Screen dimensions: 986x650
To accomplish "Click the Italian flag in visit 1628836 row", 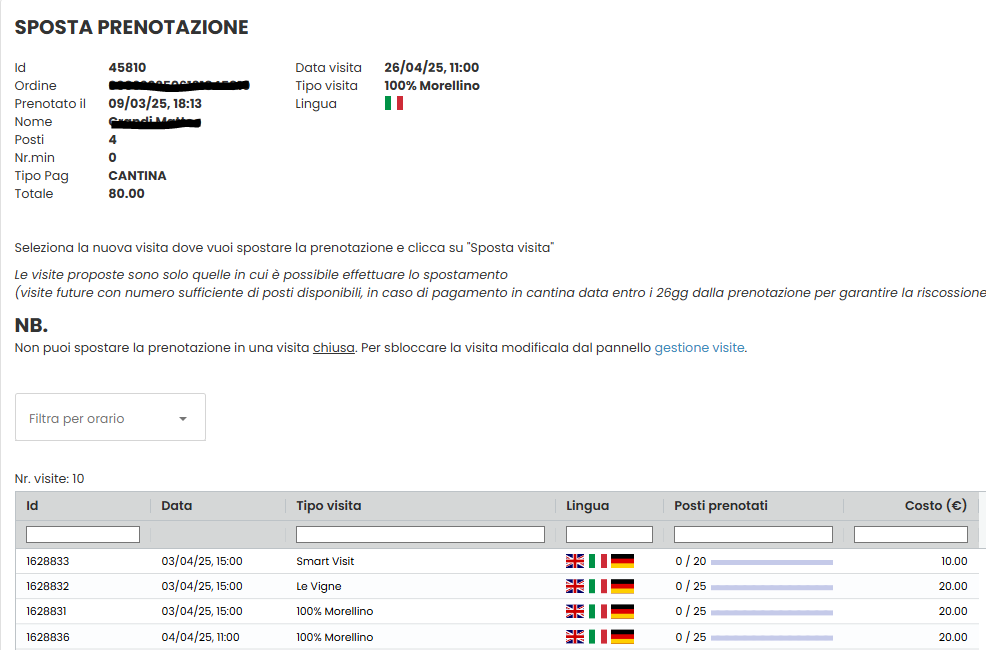I will click(598, 637).
